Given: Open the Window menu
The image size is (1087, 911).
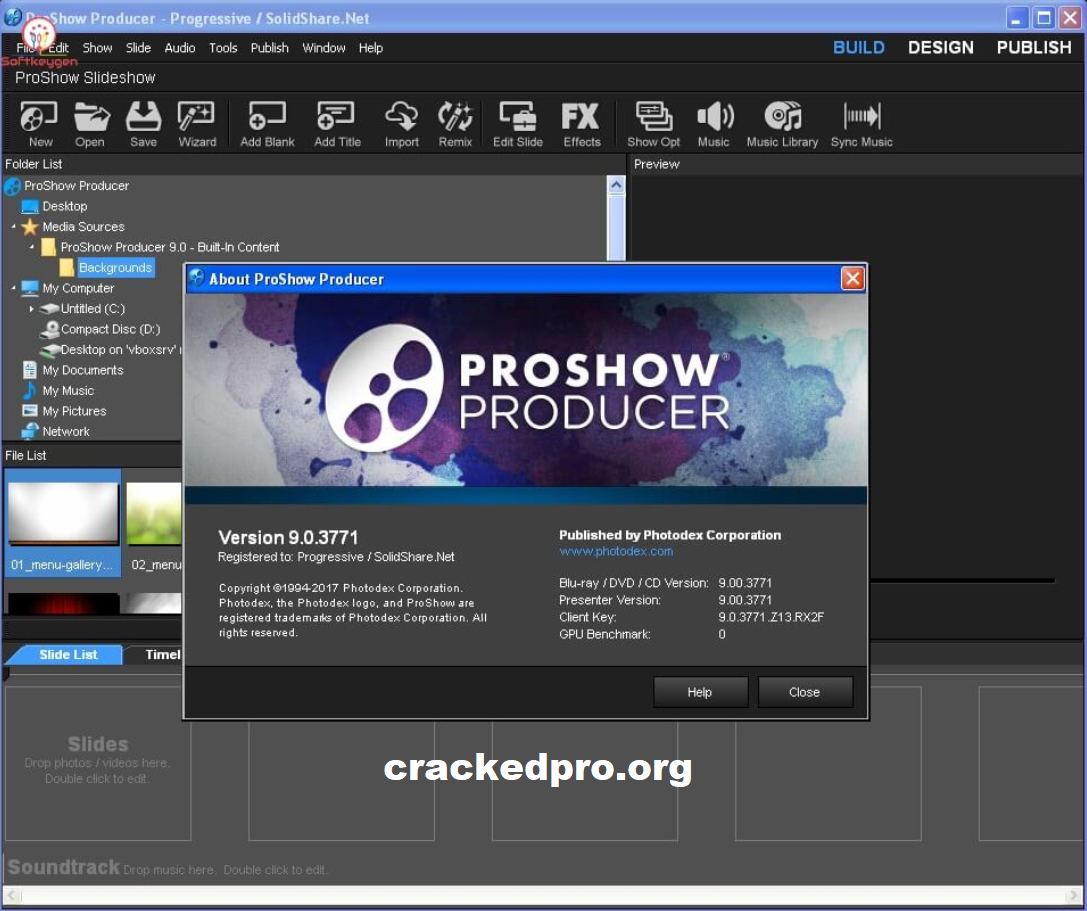Looking at the screenshot, I should [324, 48].
